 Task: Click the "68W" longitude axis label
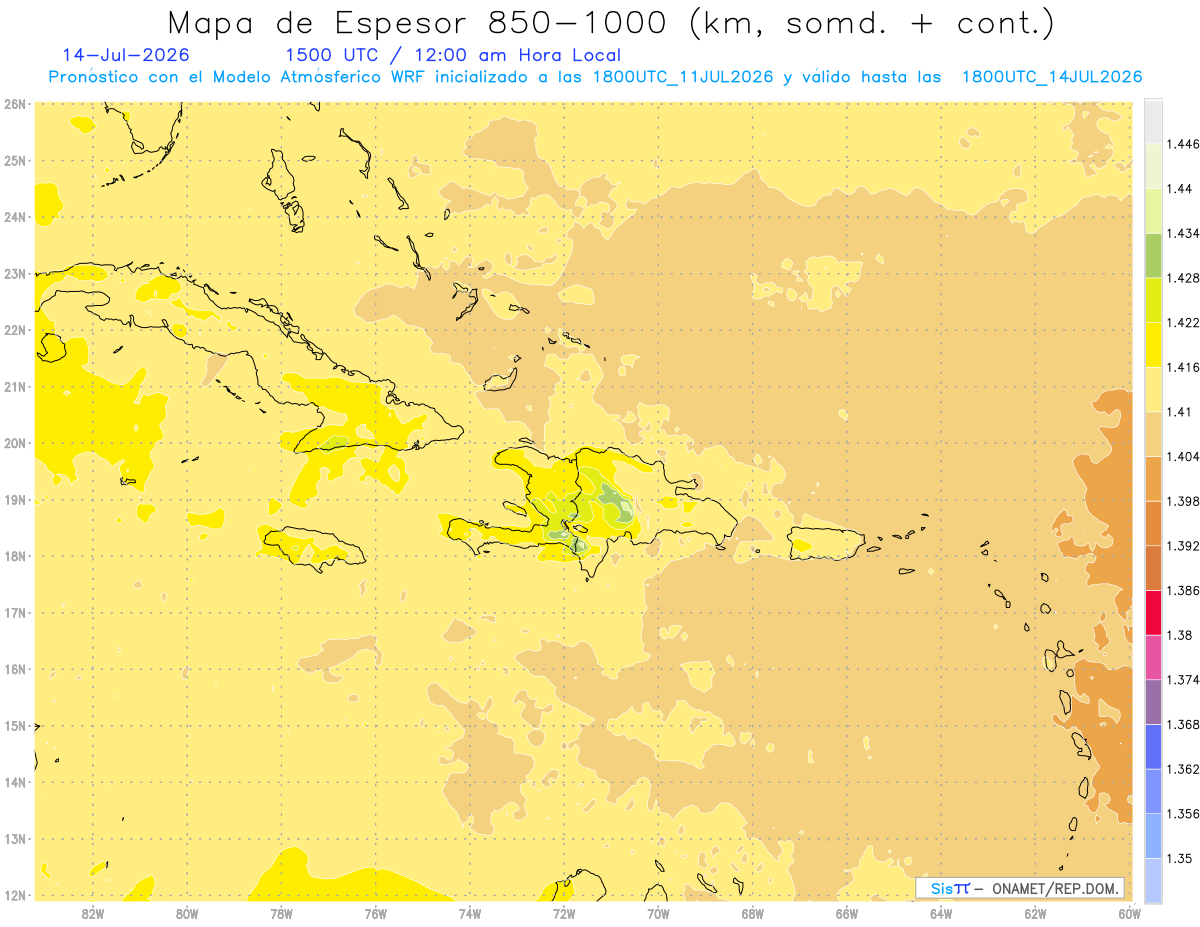point(753,914)
